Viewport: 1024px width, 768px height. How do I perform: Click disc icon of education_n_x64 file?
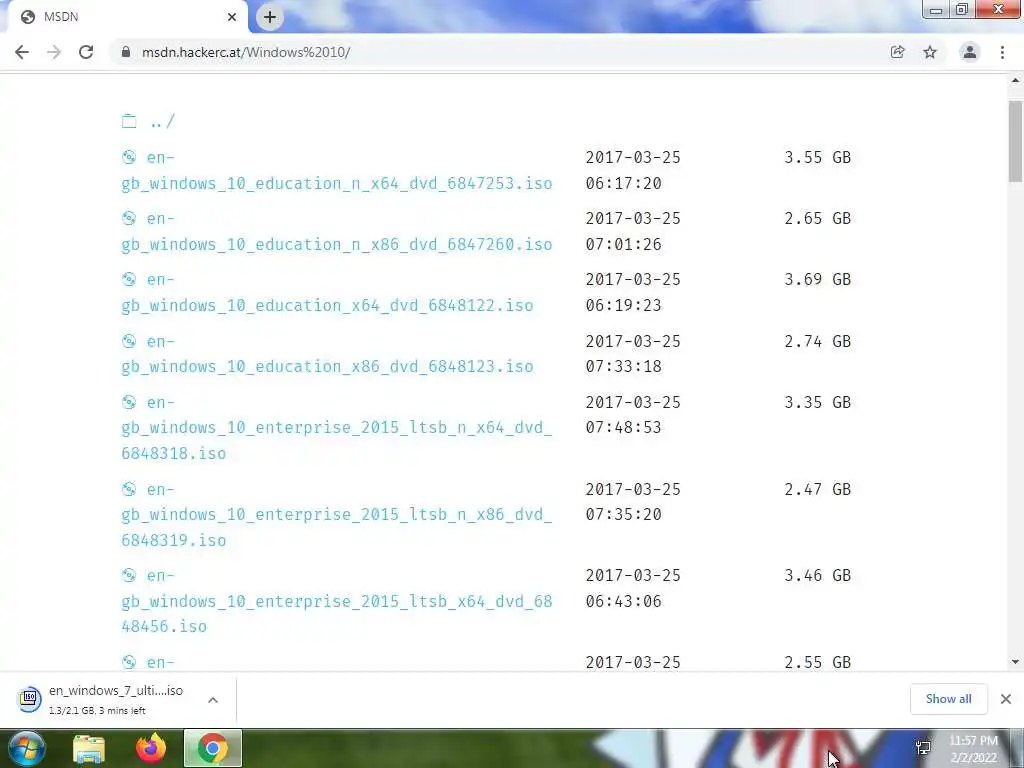[x=129, y=157]
